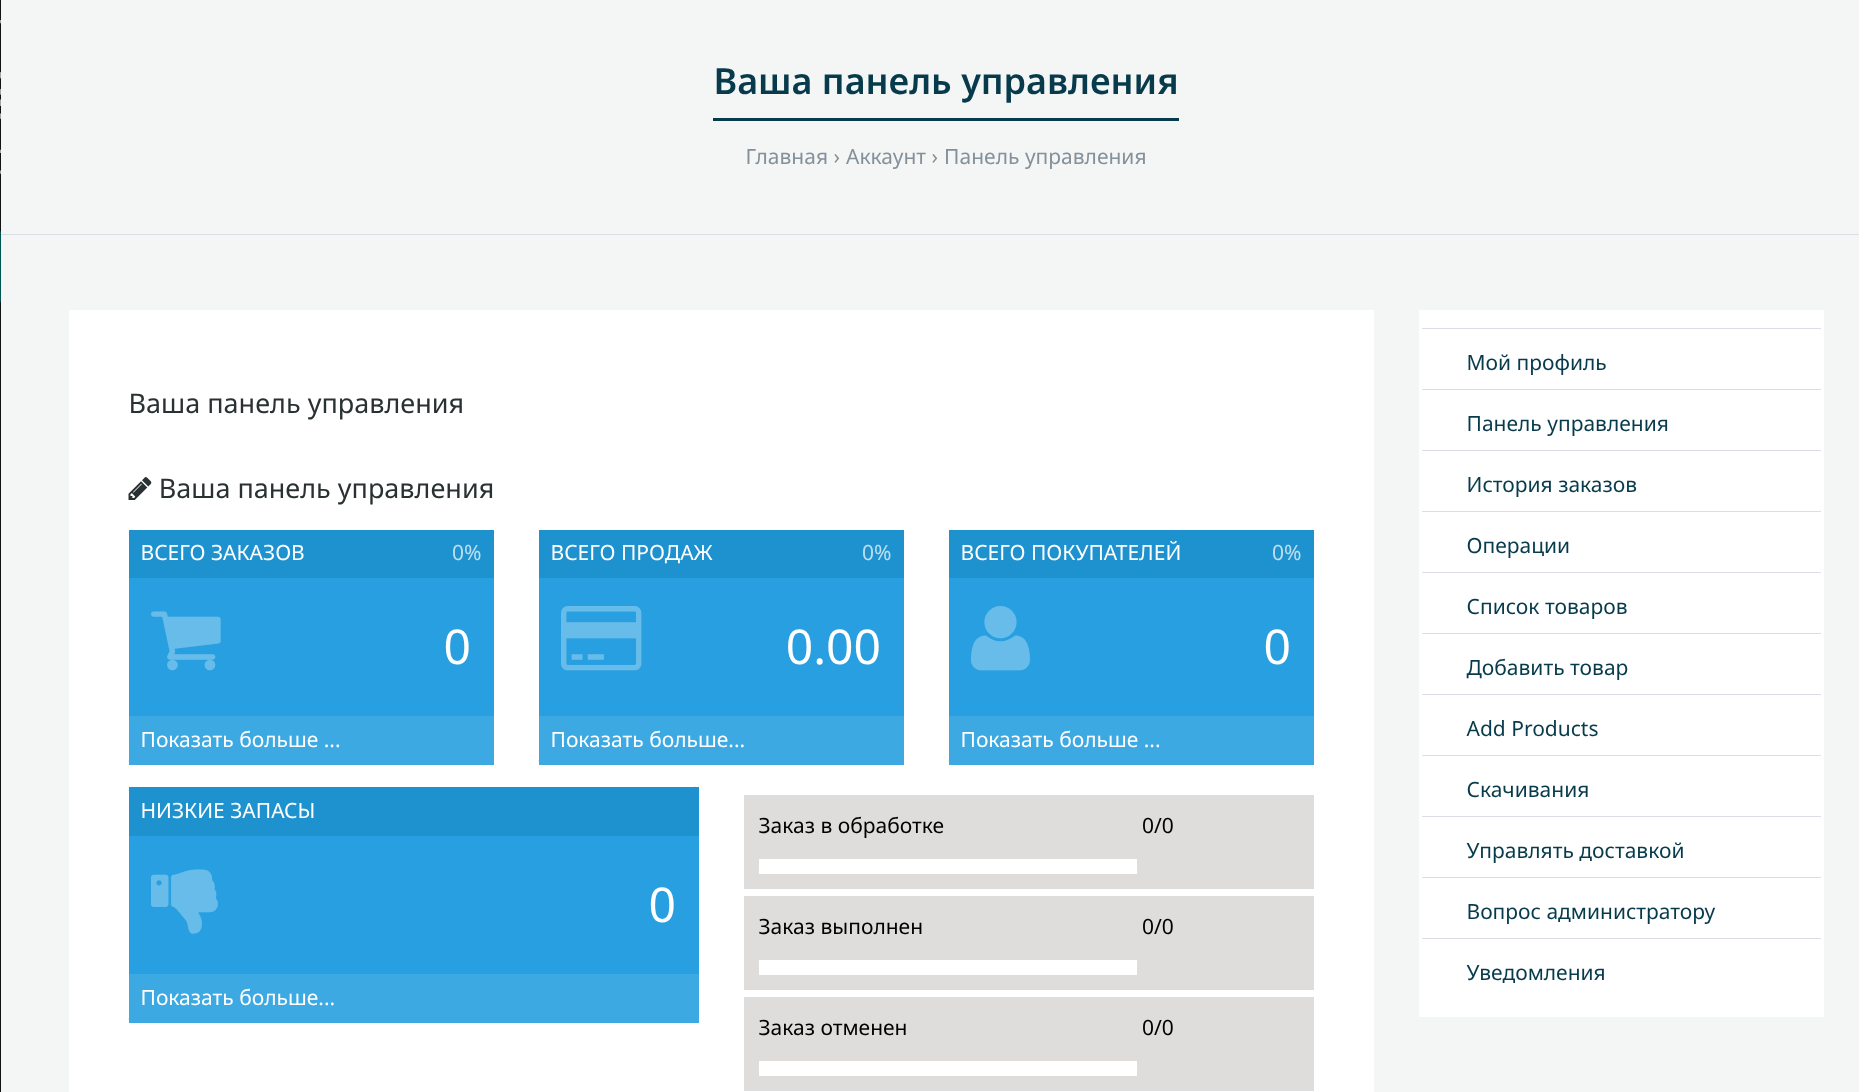
Task: Open 'Управлять доставкой' menu item
Action: [1575, 851]
